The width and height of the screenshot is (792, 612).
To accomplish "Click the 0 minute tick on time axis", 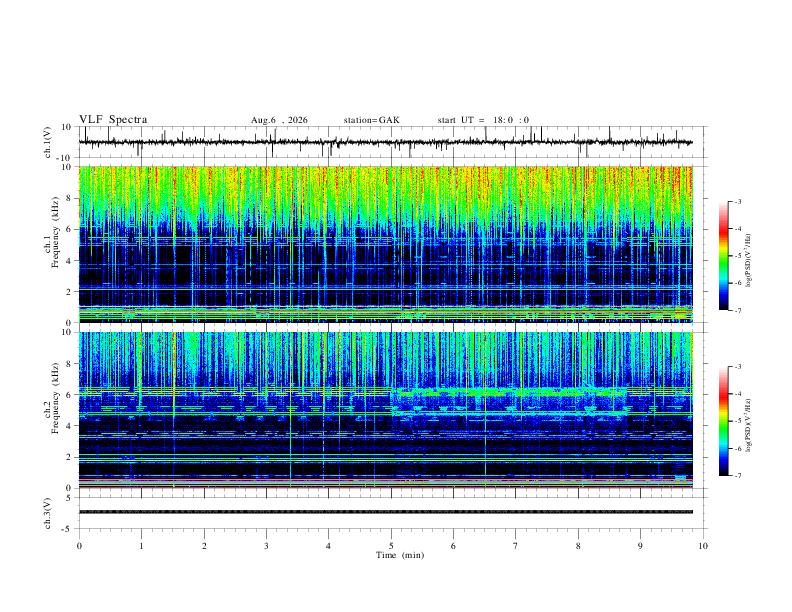I will pos(79,546).
